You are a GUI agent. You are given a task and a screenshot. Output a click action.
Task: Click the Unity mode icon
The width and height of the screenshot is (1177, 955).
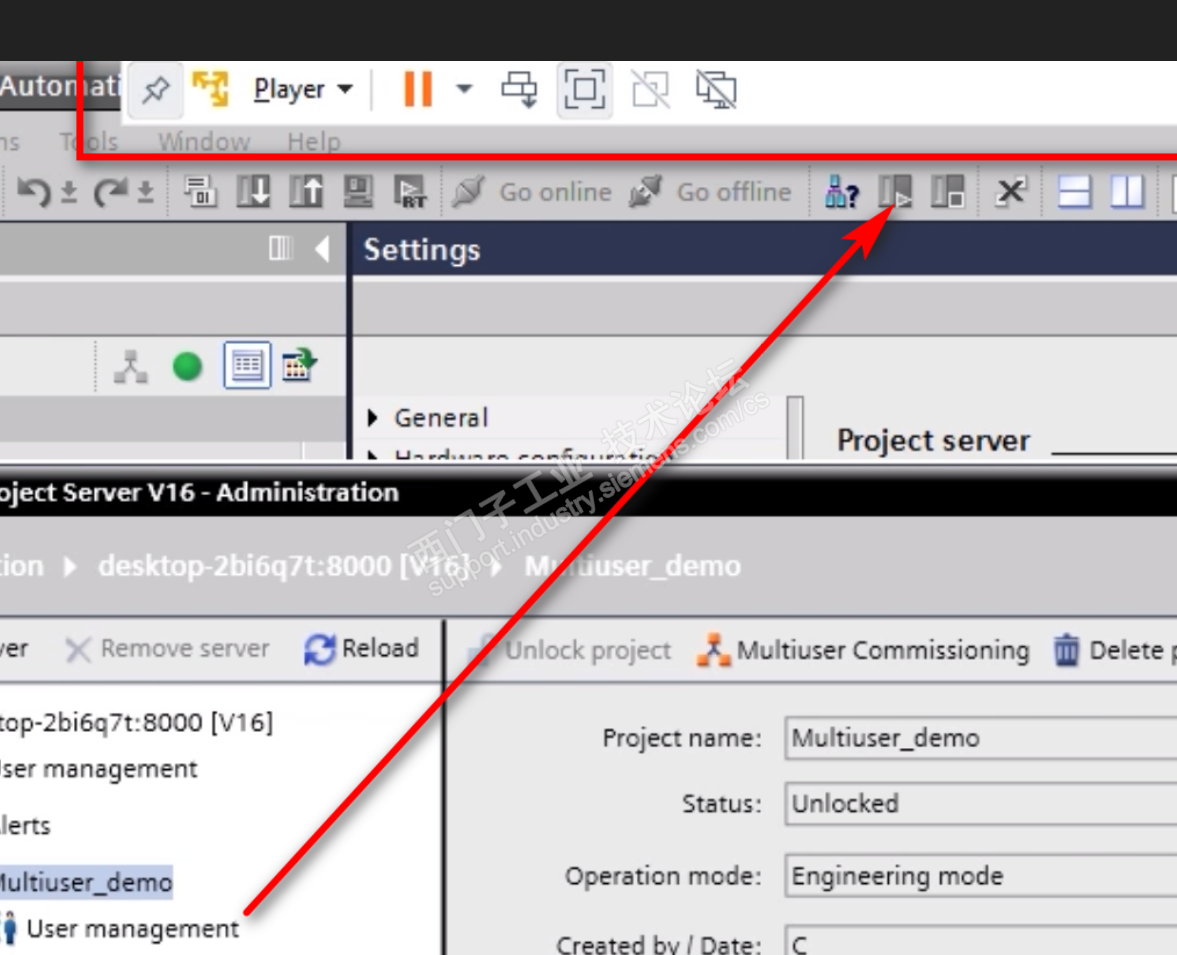point(650,89)
